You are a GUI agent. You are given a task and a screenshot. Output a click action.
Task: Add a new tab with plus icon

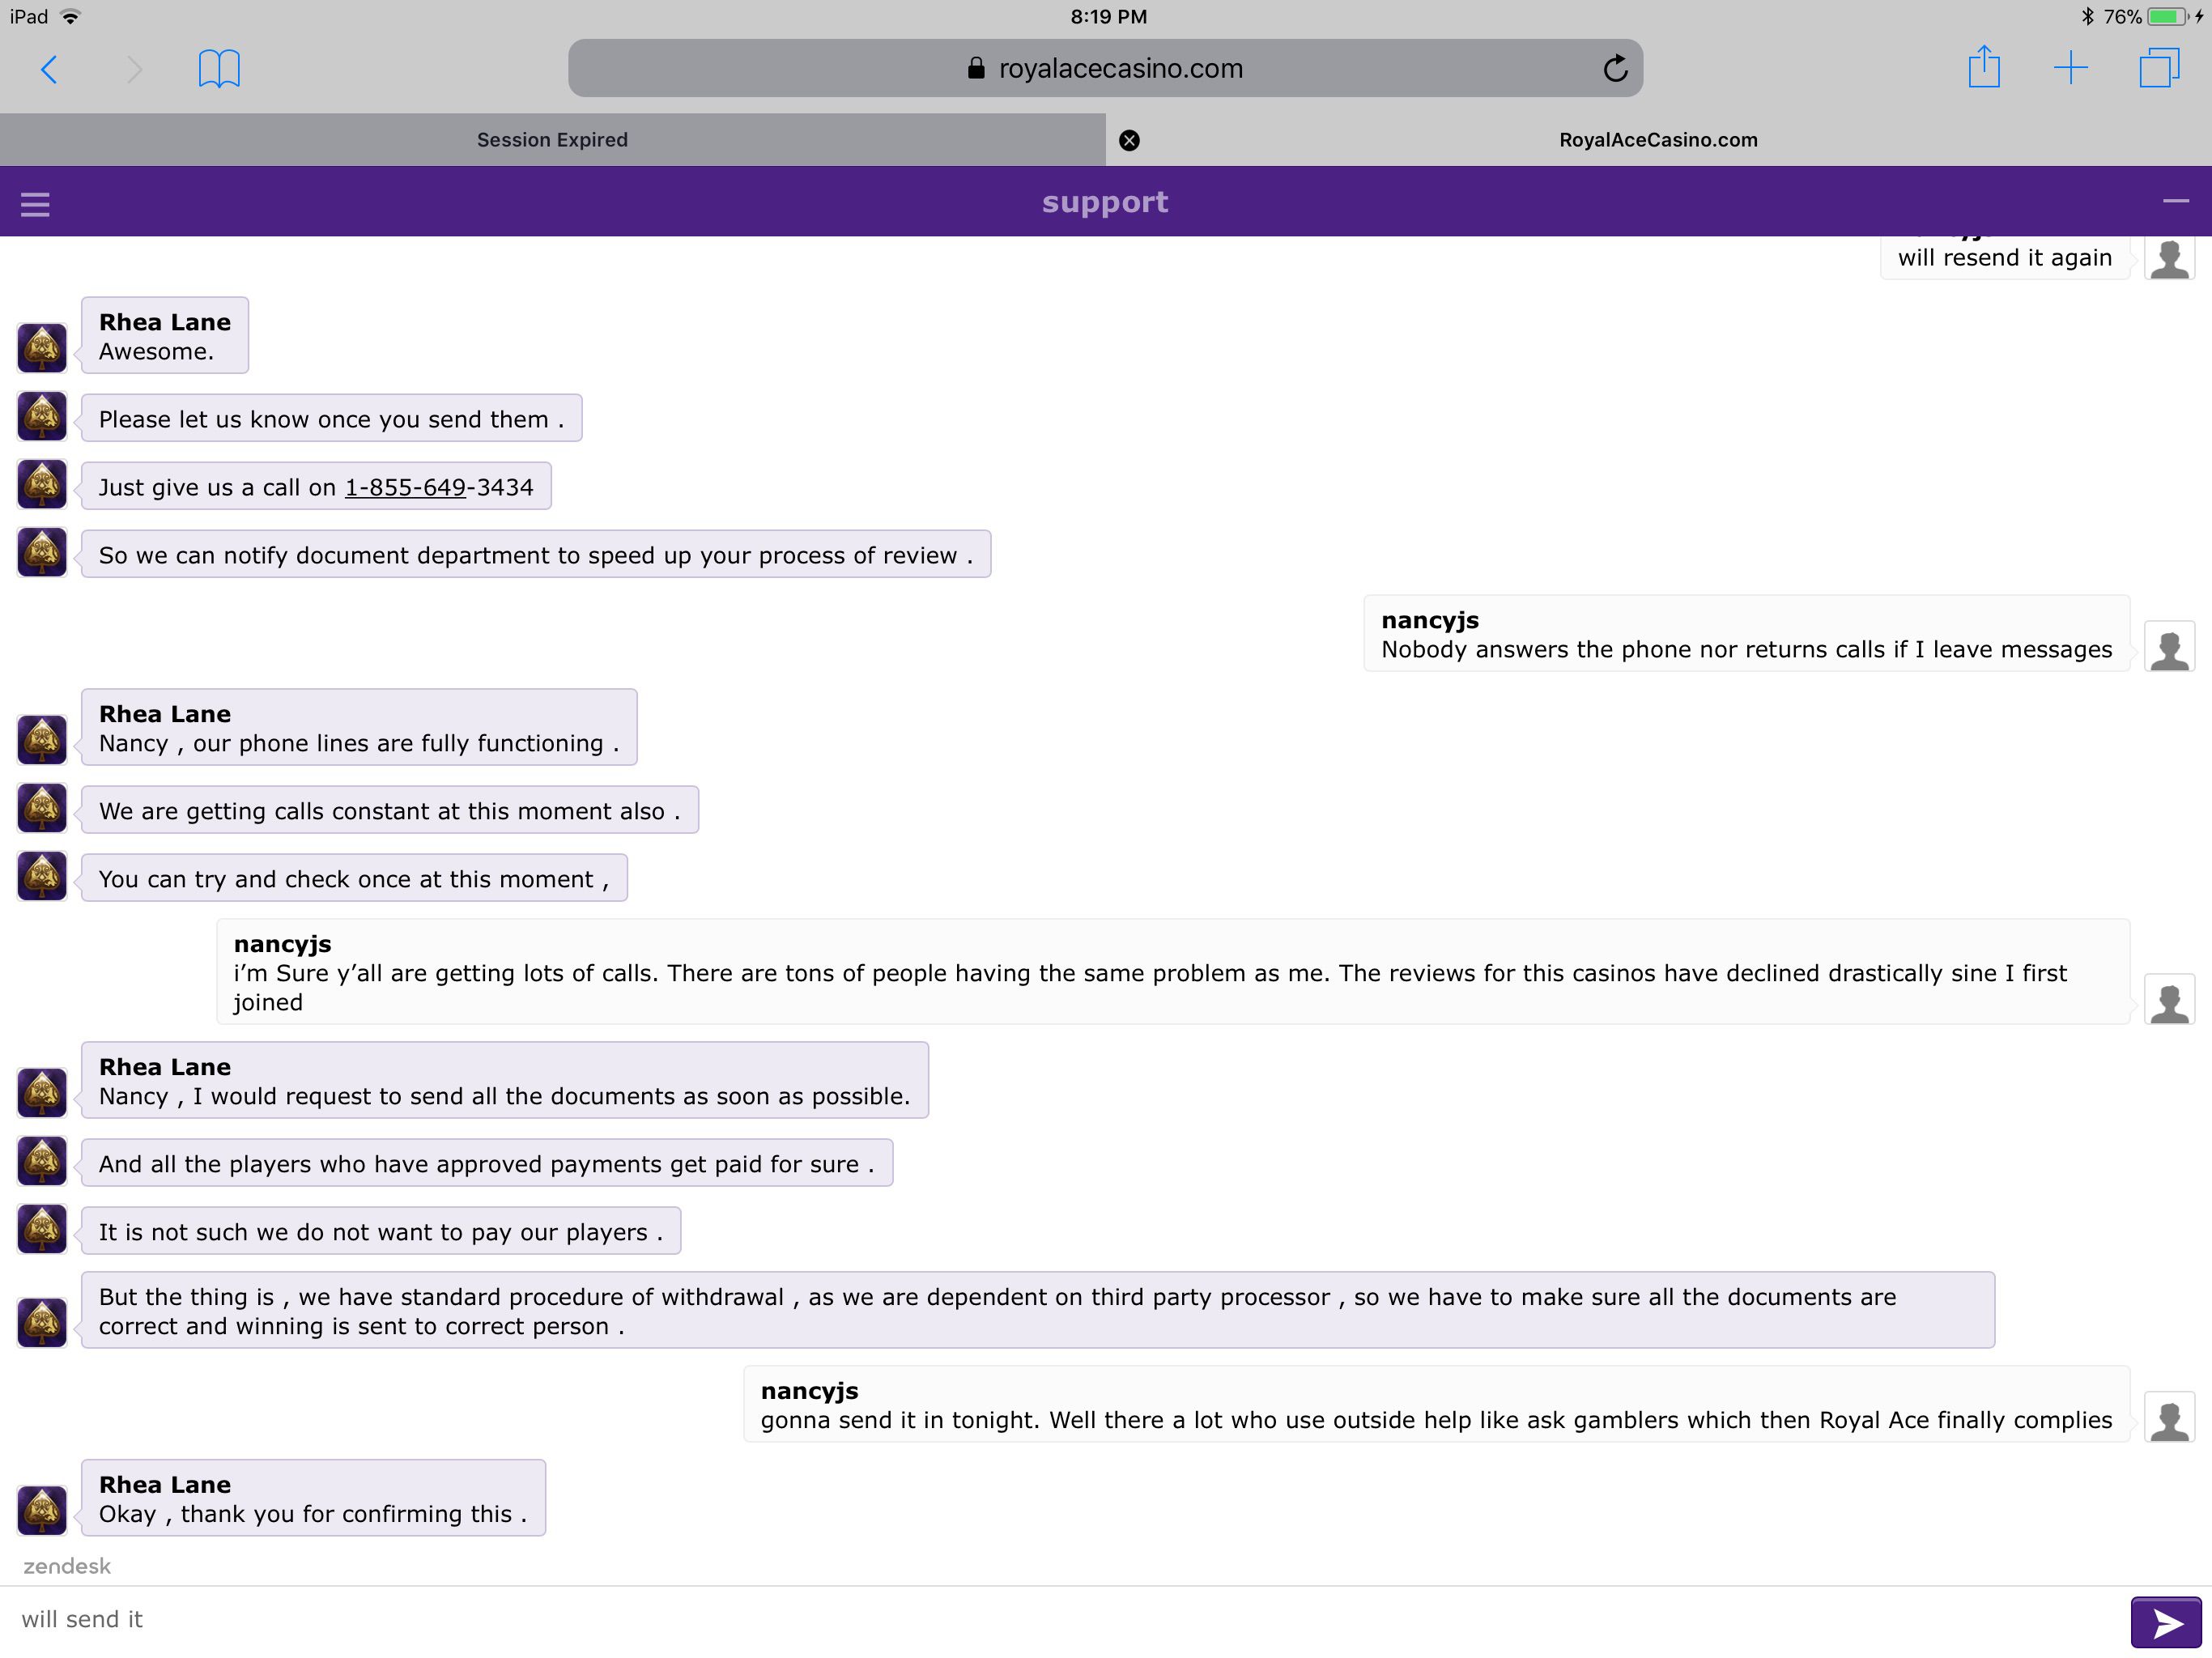pyautogui.click(x=2071, y=68)
